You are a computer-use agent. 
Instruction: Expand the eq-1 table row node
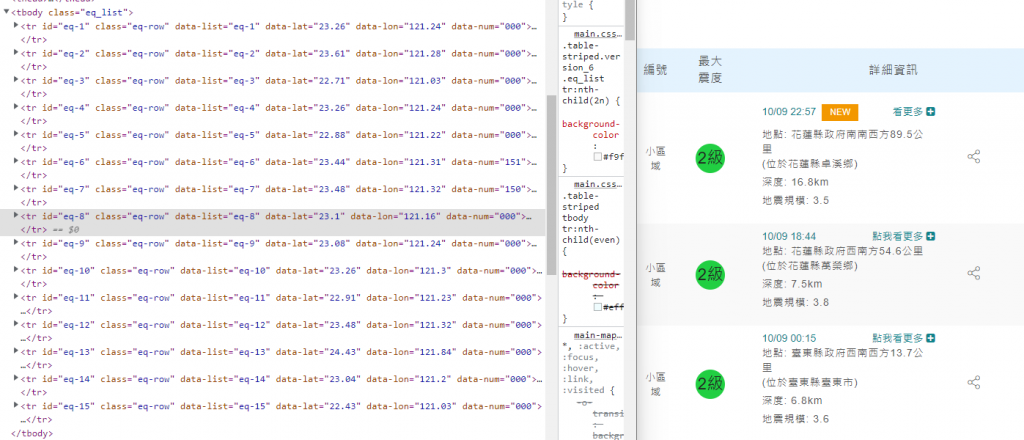16,26
